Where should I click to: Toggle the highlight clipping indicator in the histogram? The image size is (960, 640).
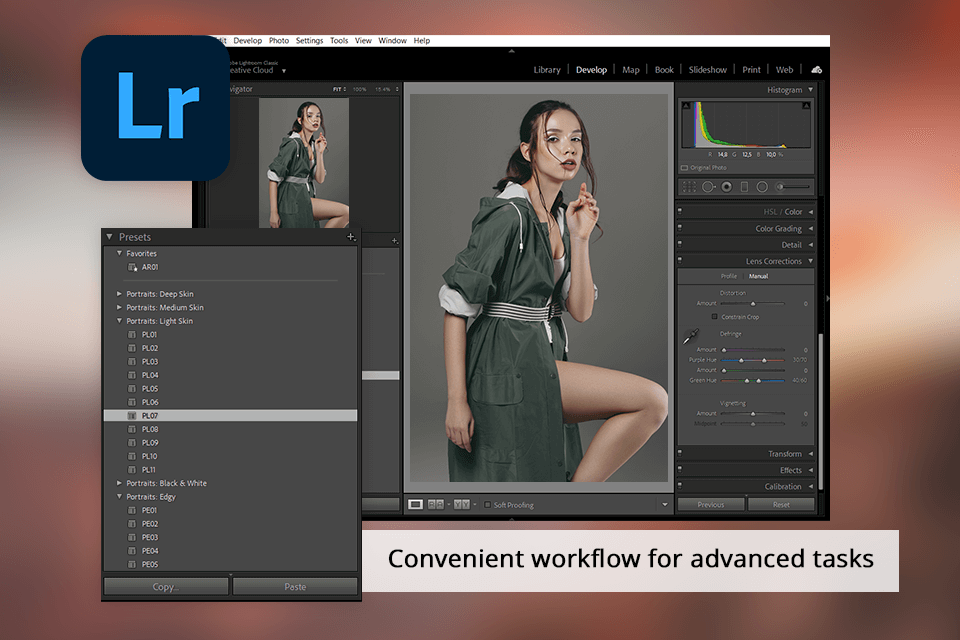806,106
